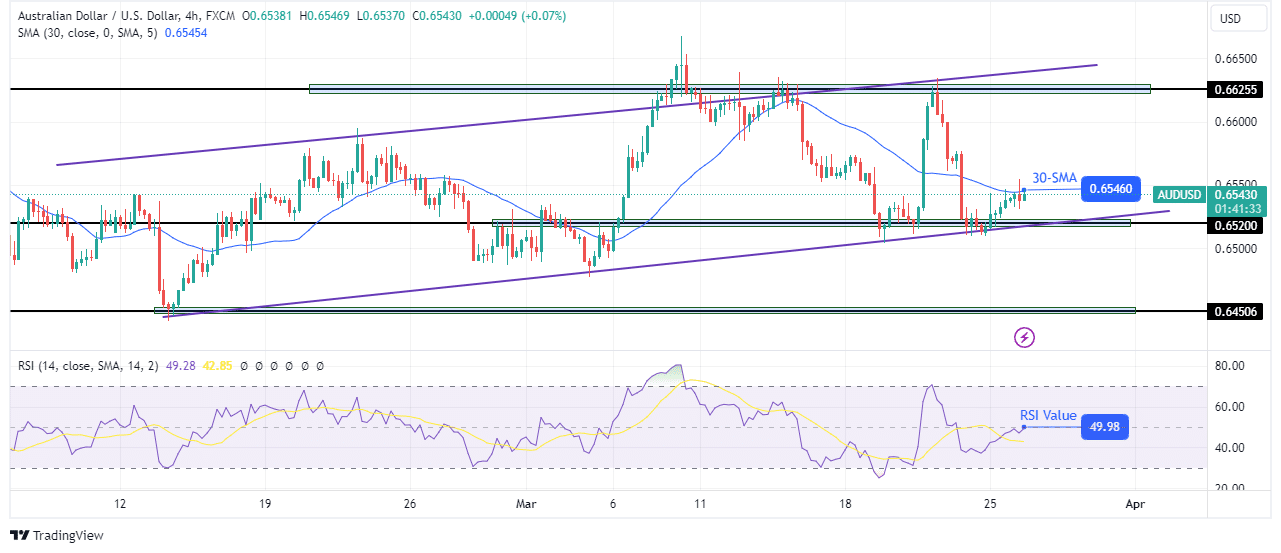1281x553 pixels.
Task: Click the 0.65460 SMA value label
Action: pyautogui.click(x=1111, y=188)
